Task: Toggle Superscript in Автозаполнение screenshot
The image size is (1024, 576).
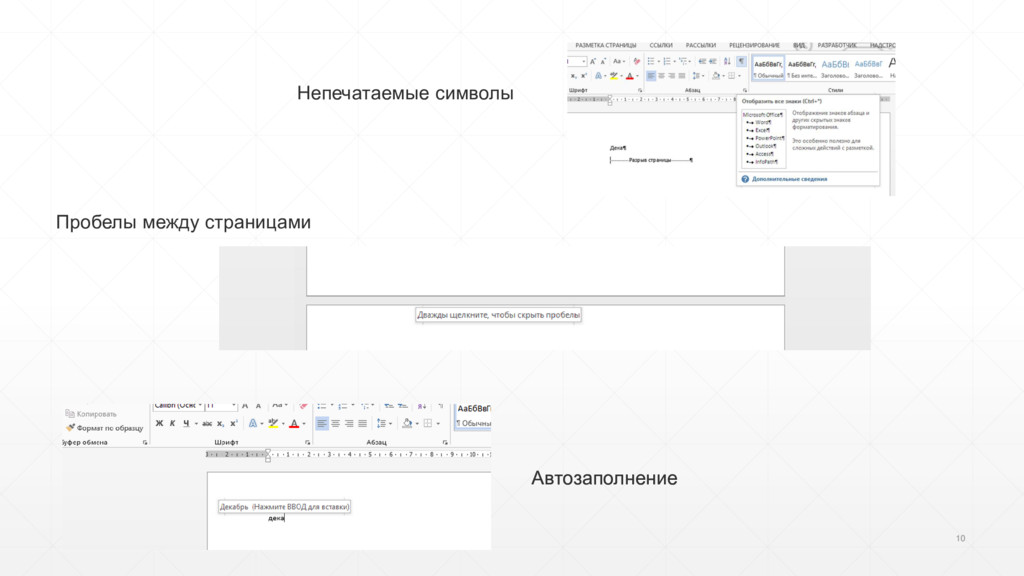Action: coord(234,423)
